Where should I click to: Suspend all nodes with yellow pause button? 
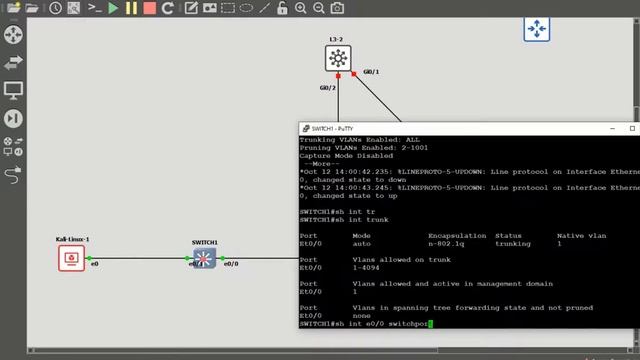coord(131,8)
